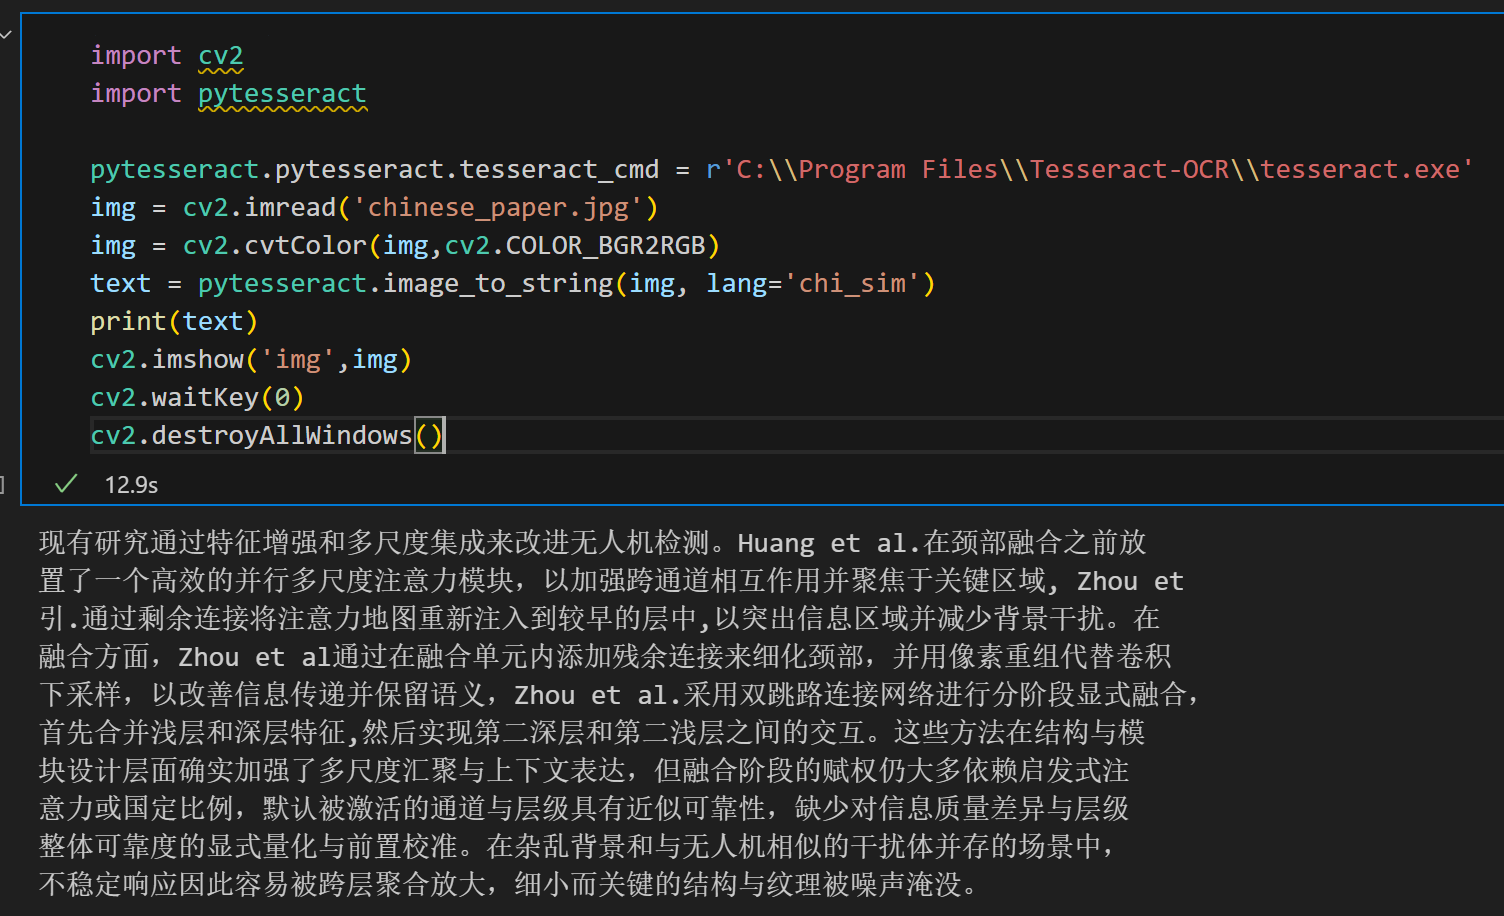Screen dimensions: 1504x916
Task: Click the 'import pytesseract' line
Action: (x=229, y=94)
